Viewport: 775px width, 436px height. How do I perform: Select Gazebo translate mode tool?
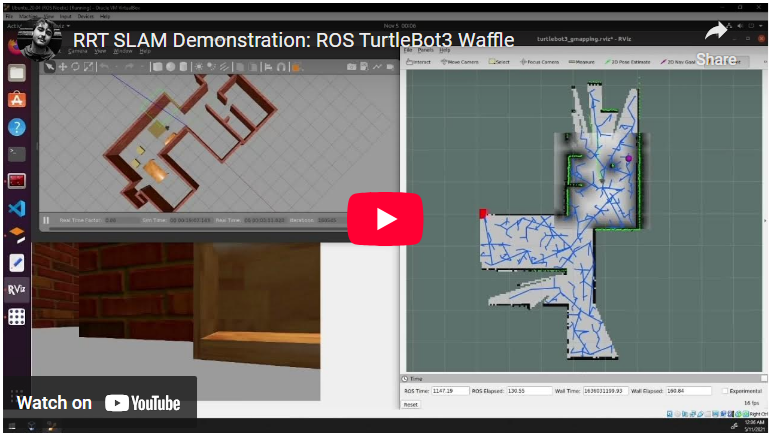pos(62,67)
